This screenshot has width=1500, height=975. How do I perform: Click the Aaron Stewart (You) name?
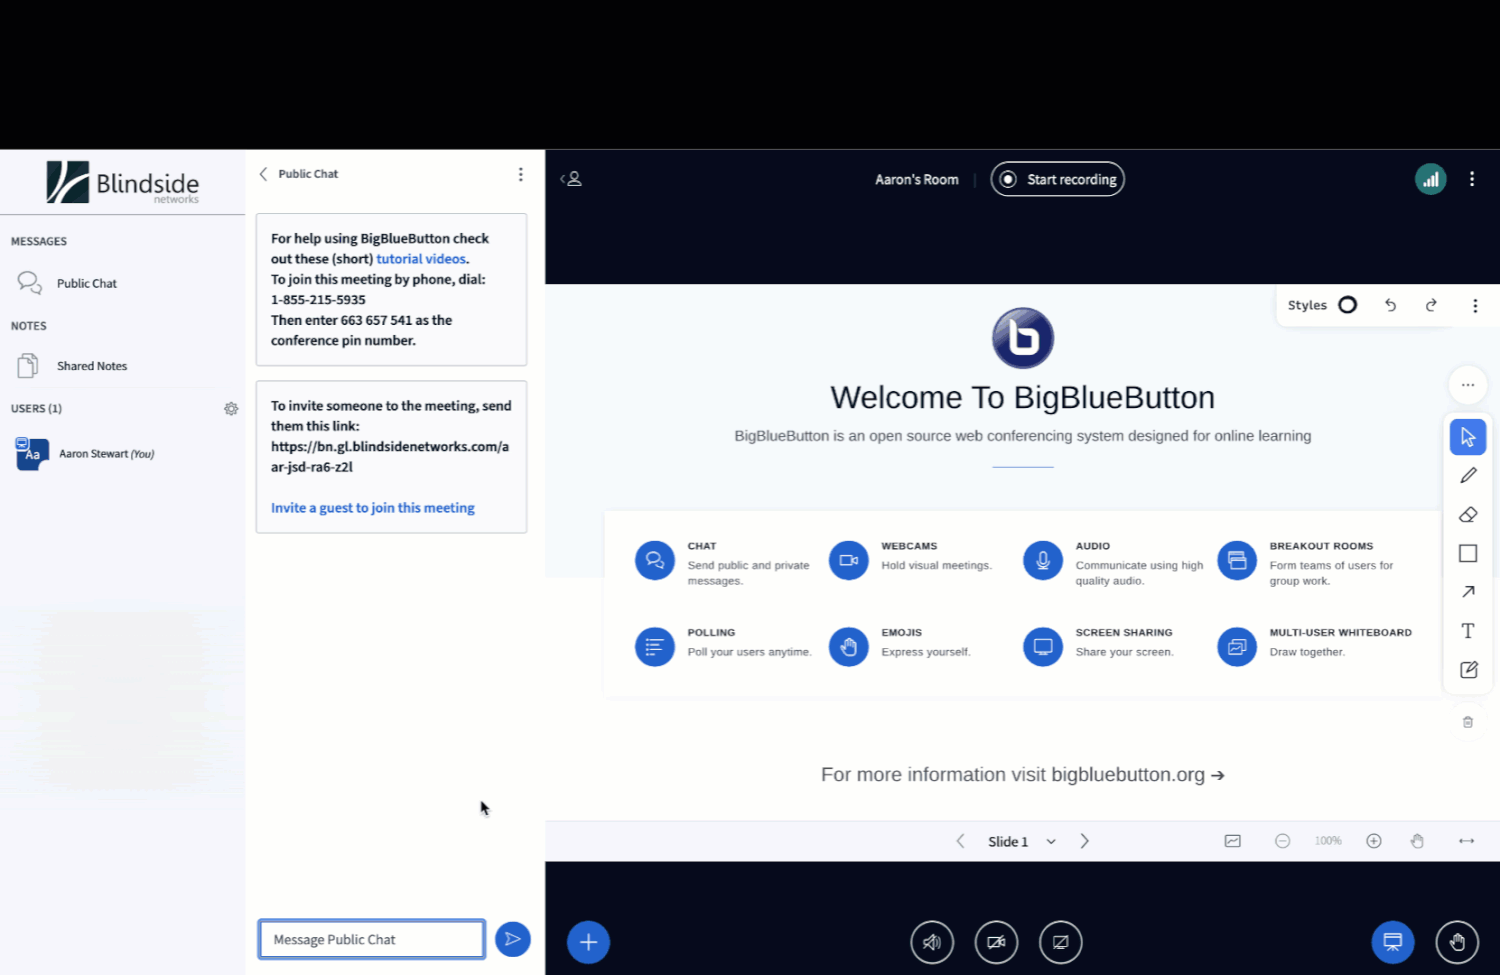(x=106, y=454)
